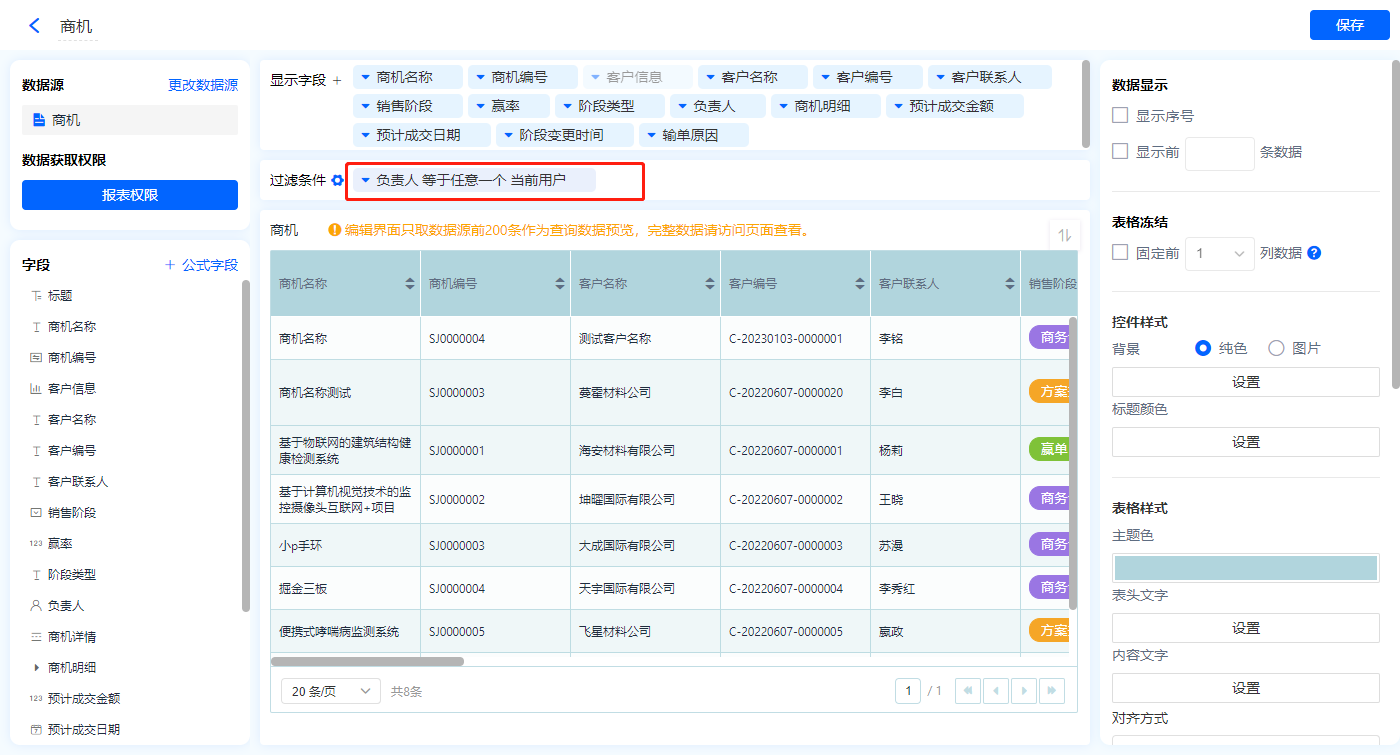Toggle the 固定前 freeze columns checkbox
The height and width of the screenshot is (755, 1400).
click(1120, 253)
